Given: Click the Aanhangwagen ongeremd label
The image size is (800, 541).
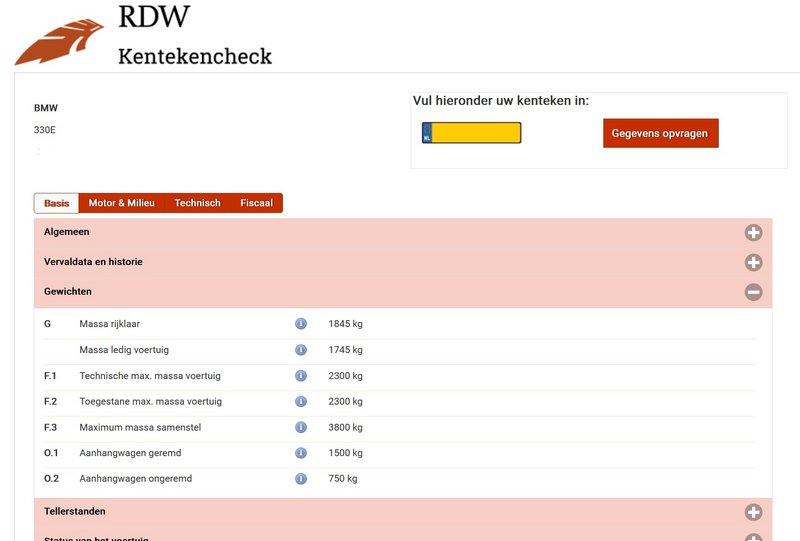Looking at the screenshot, I should click(136, 479).
